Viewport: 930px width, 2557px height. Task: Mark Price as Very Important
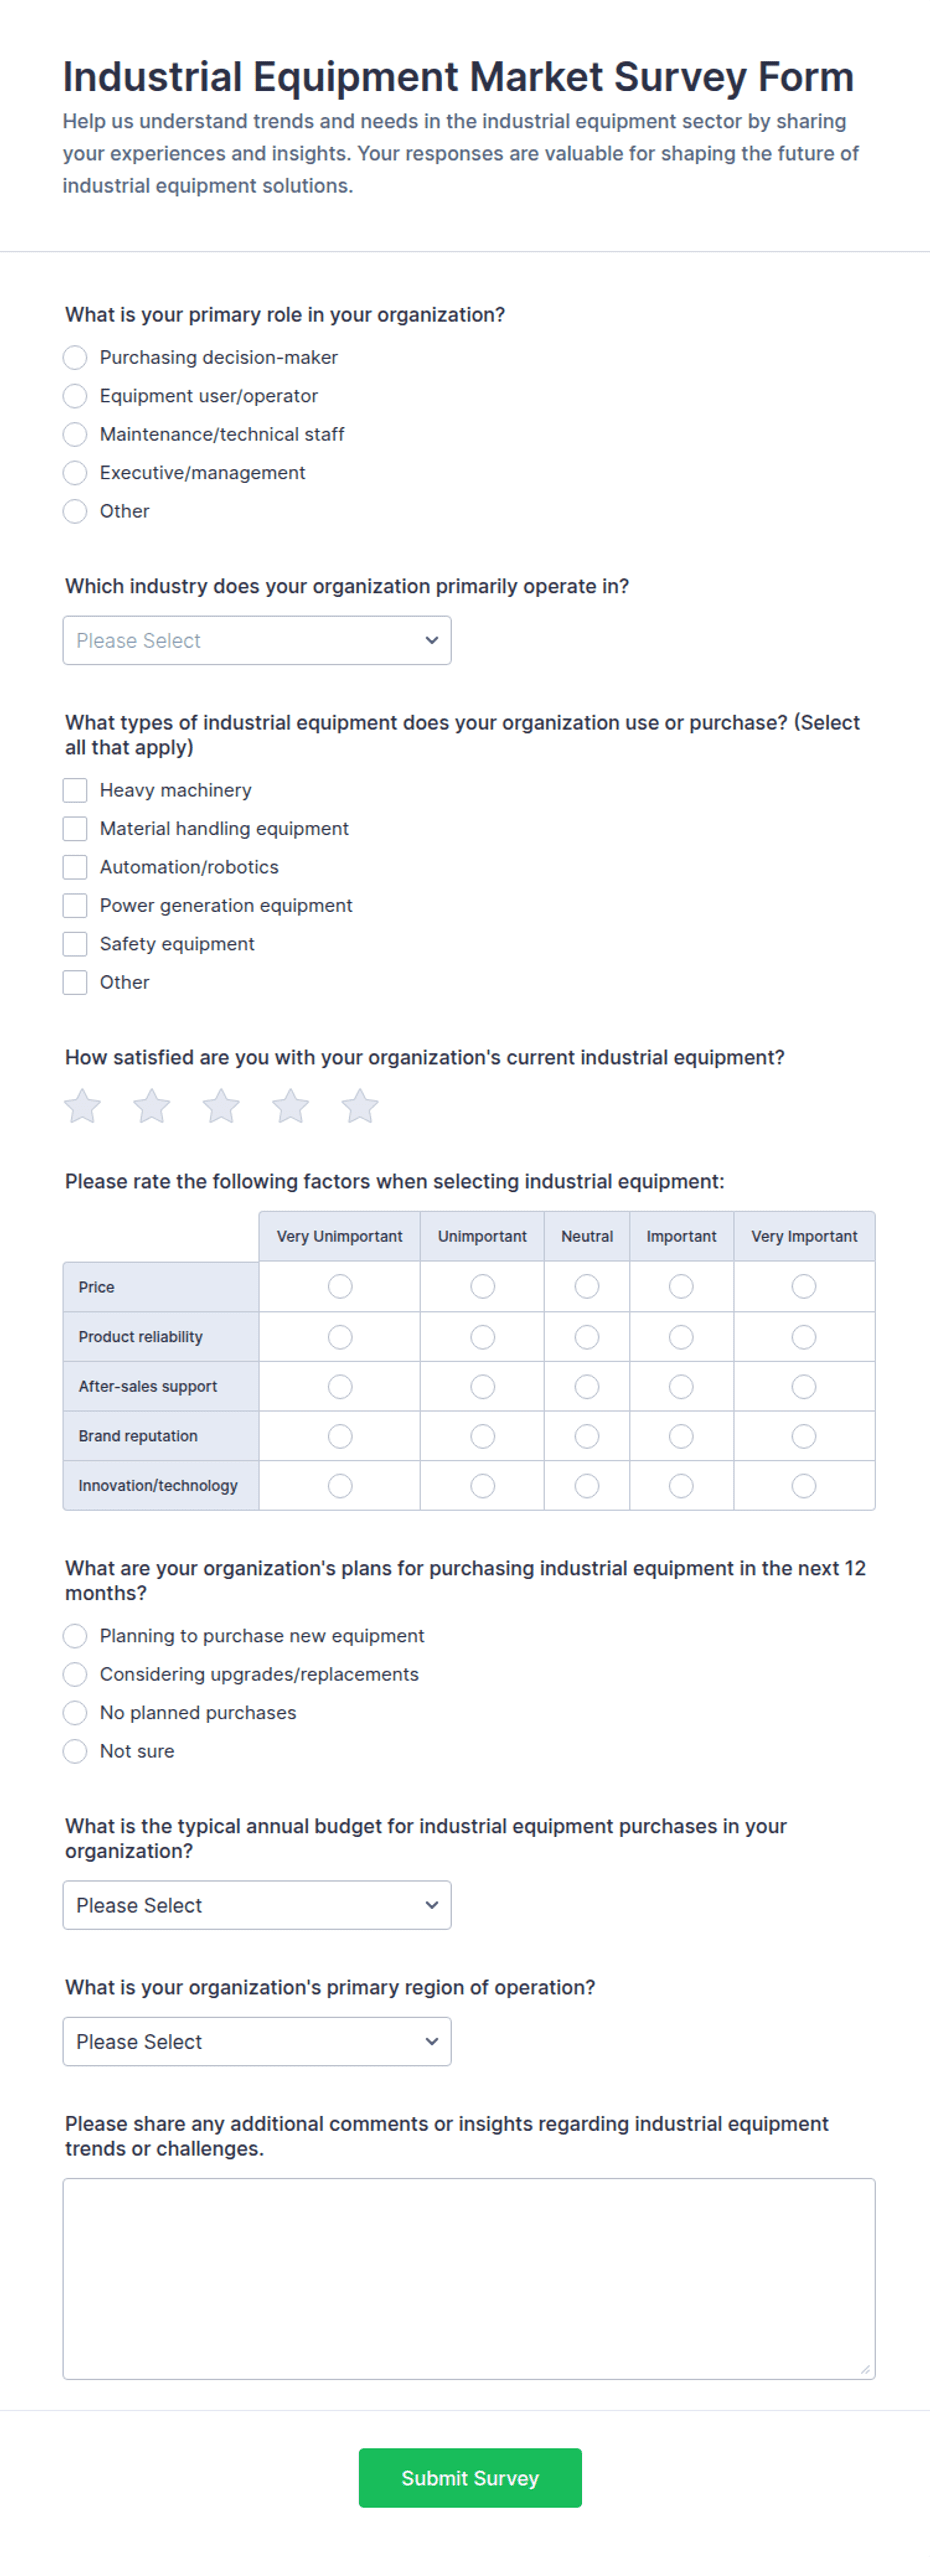tap(804, 1286)
